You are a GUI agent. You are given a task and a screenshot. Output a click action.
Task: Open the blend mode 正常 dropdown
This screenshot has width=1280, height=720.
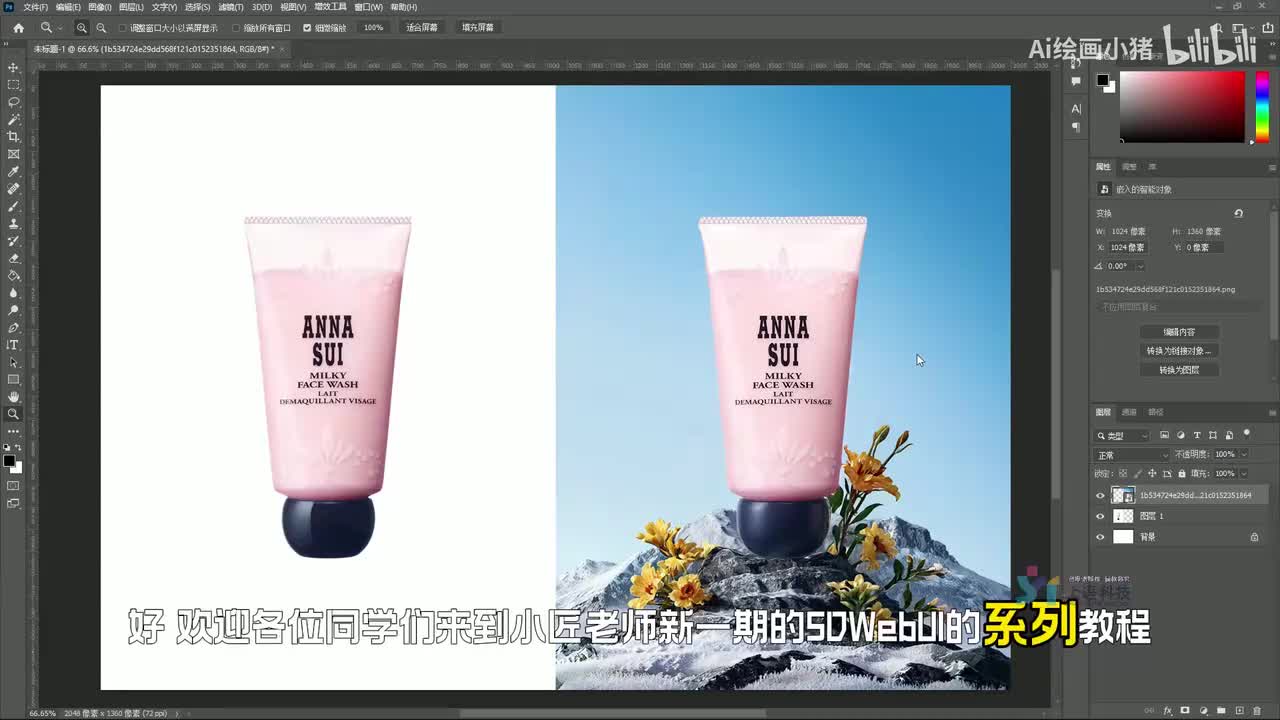(1133, 455)
